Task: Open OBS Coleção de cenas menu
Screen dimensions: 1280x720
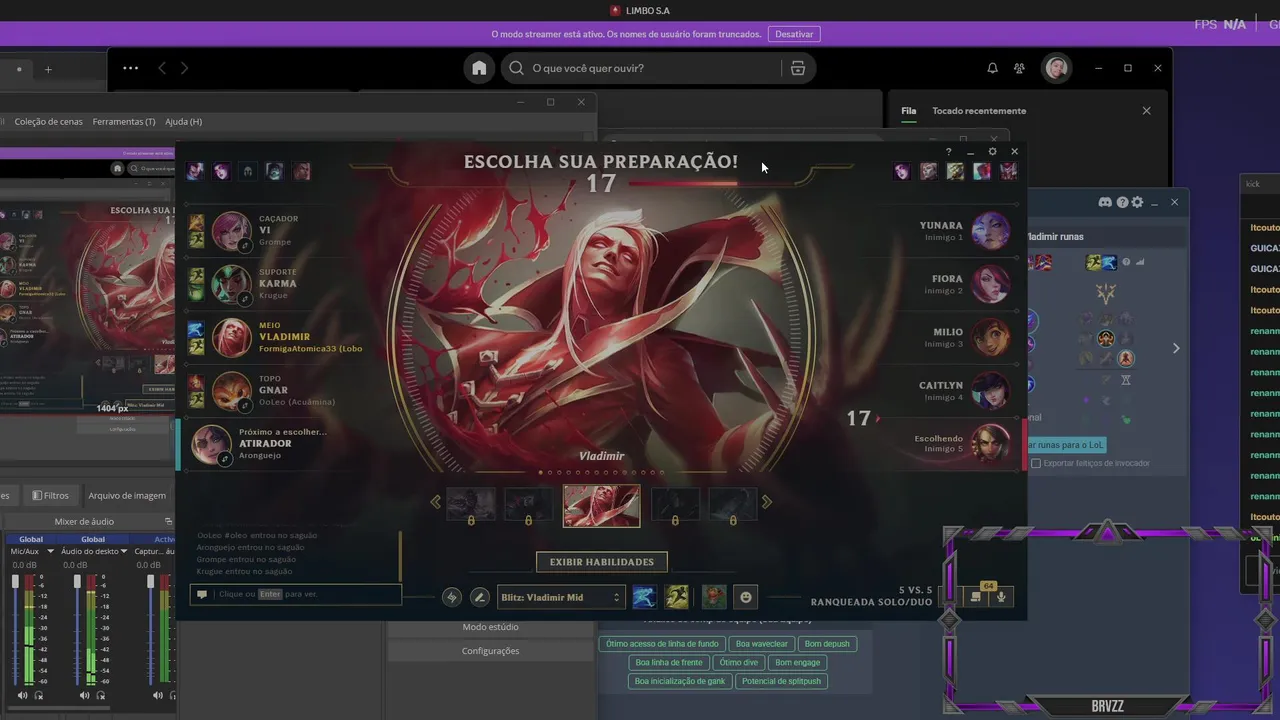Action: [x=48, y=121]
